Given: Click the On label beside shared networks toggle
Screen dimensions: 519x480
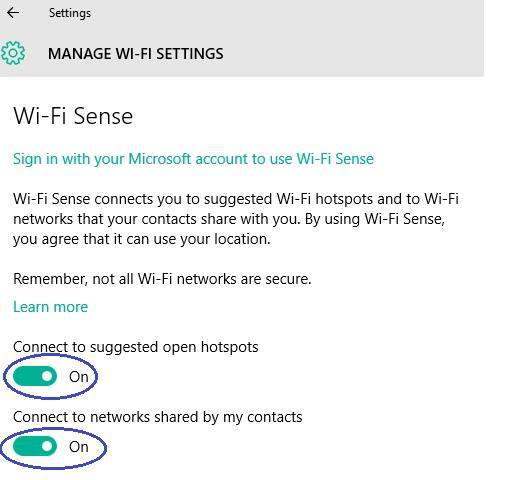Looking at the screenshot, I should click(79, 447).
